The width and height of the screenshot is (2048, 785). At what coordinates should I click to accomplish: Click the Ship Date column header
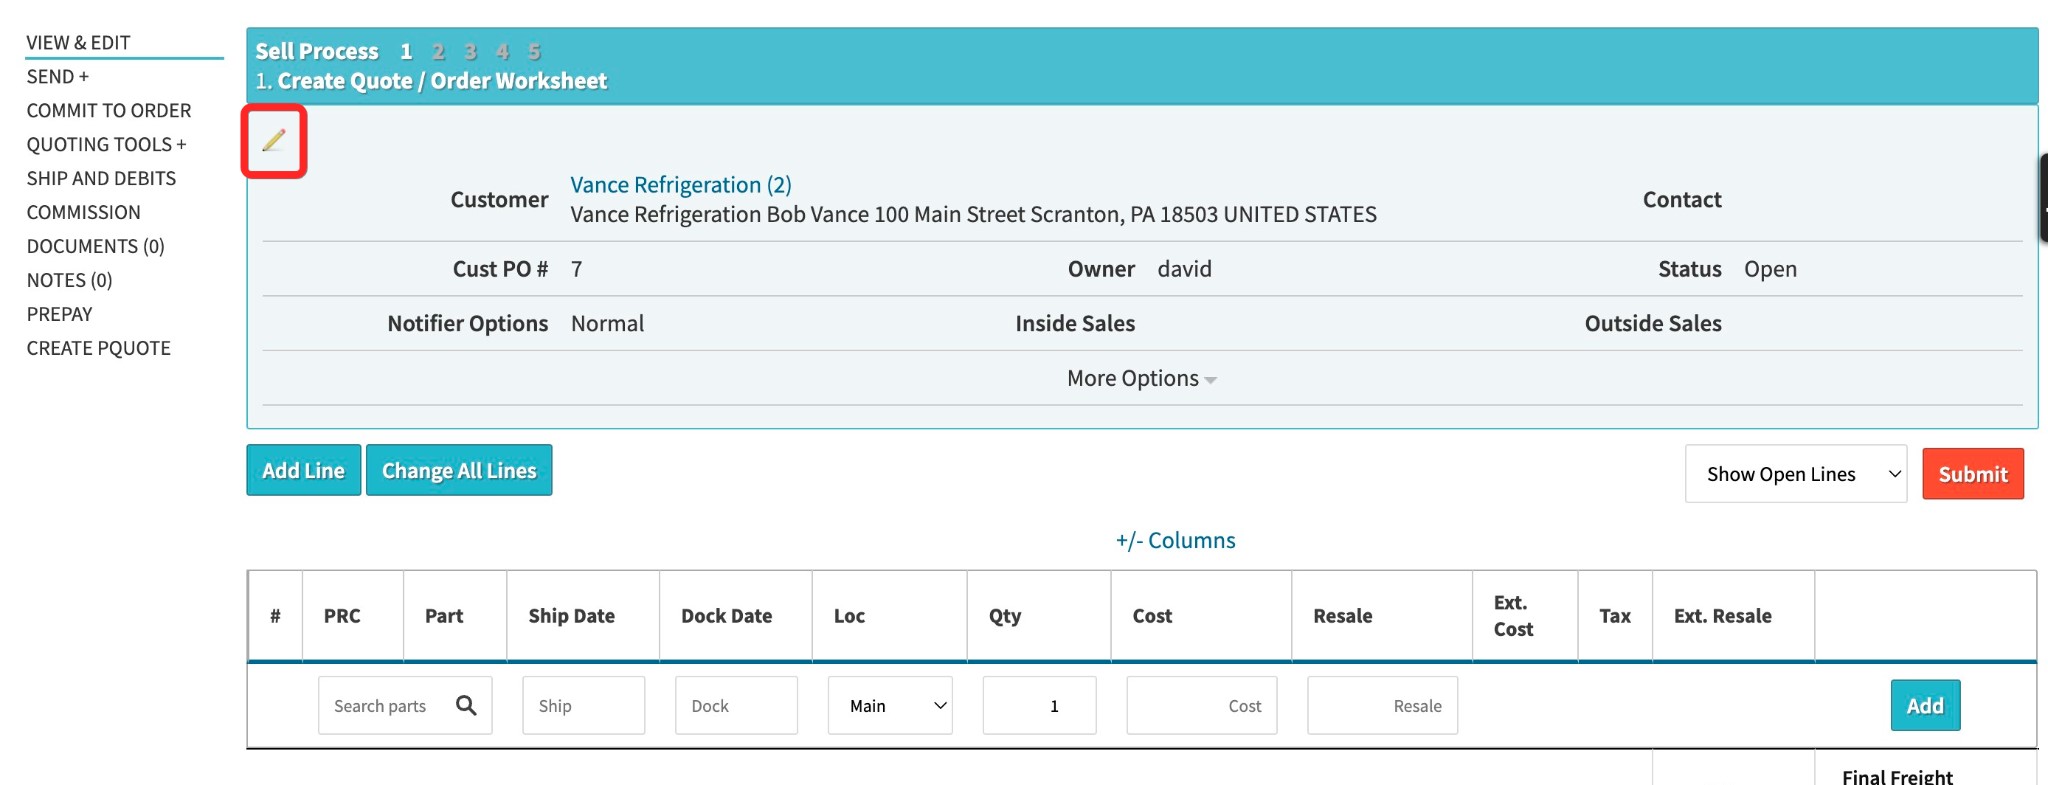(x=572, y=616)
